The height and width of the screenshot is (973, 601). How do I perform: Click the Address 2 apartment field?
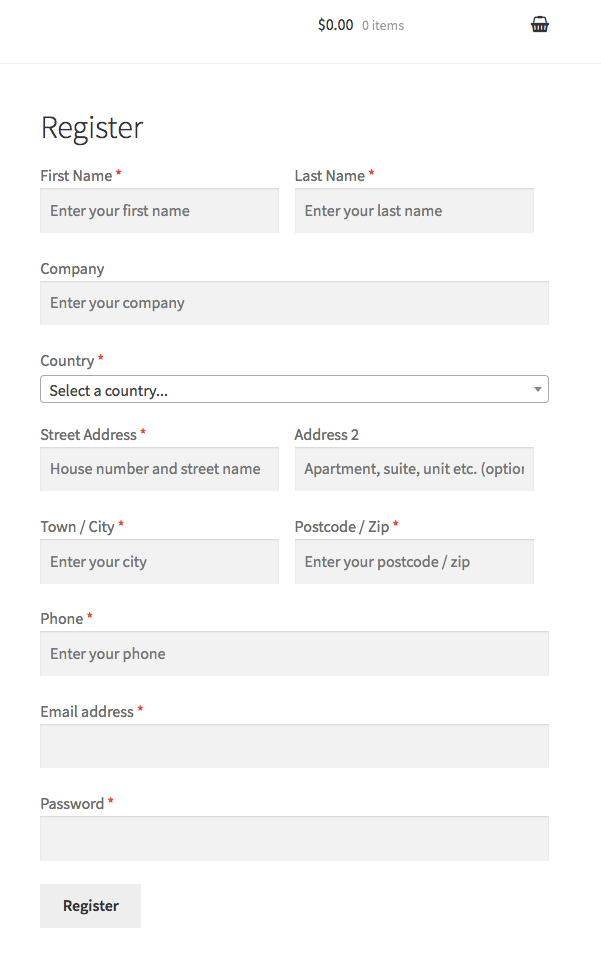tap(414, 469)
